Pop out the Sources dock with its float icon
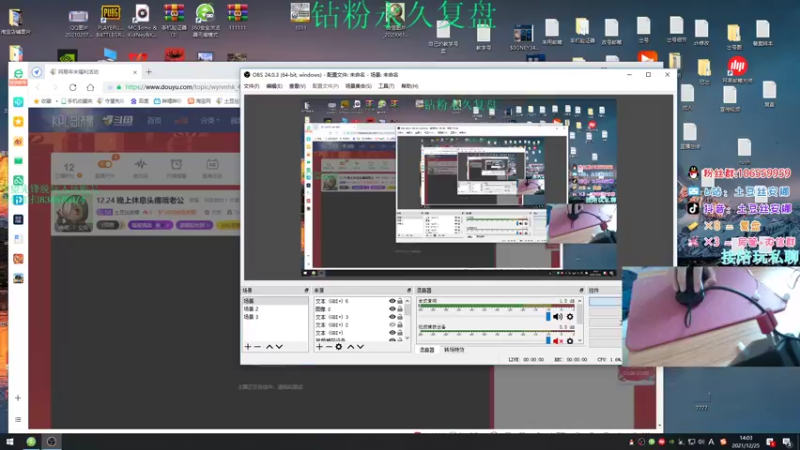Screen dimensions: 800x450 [409, 290]
